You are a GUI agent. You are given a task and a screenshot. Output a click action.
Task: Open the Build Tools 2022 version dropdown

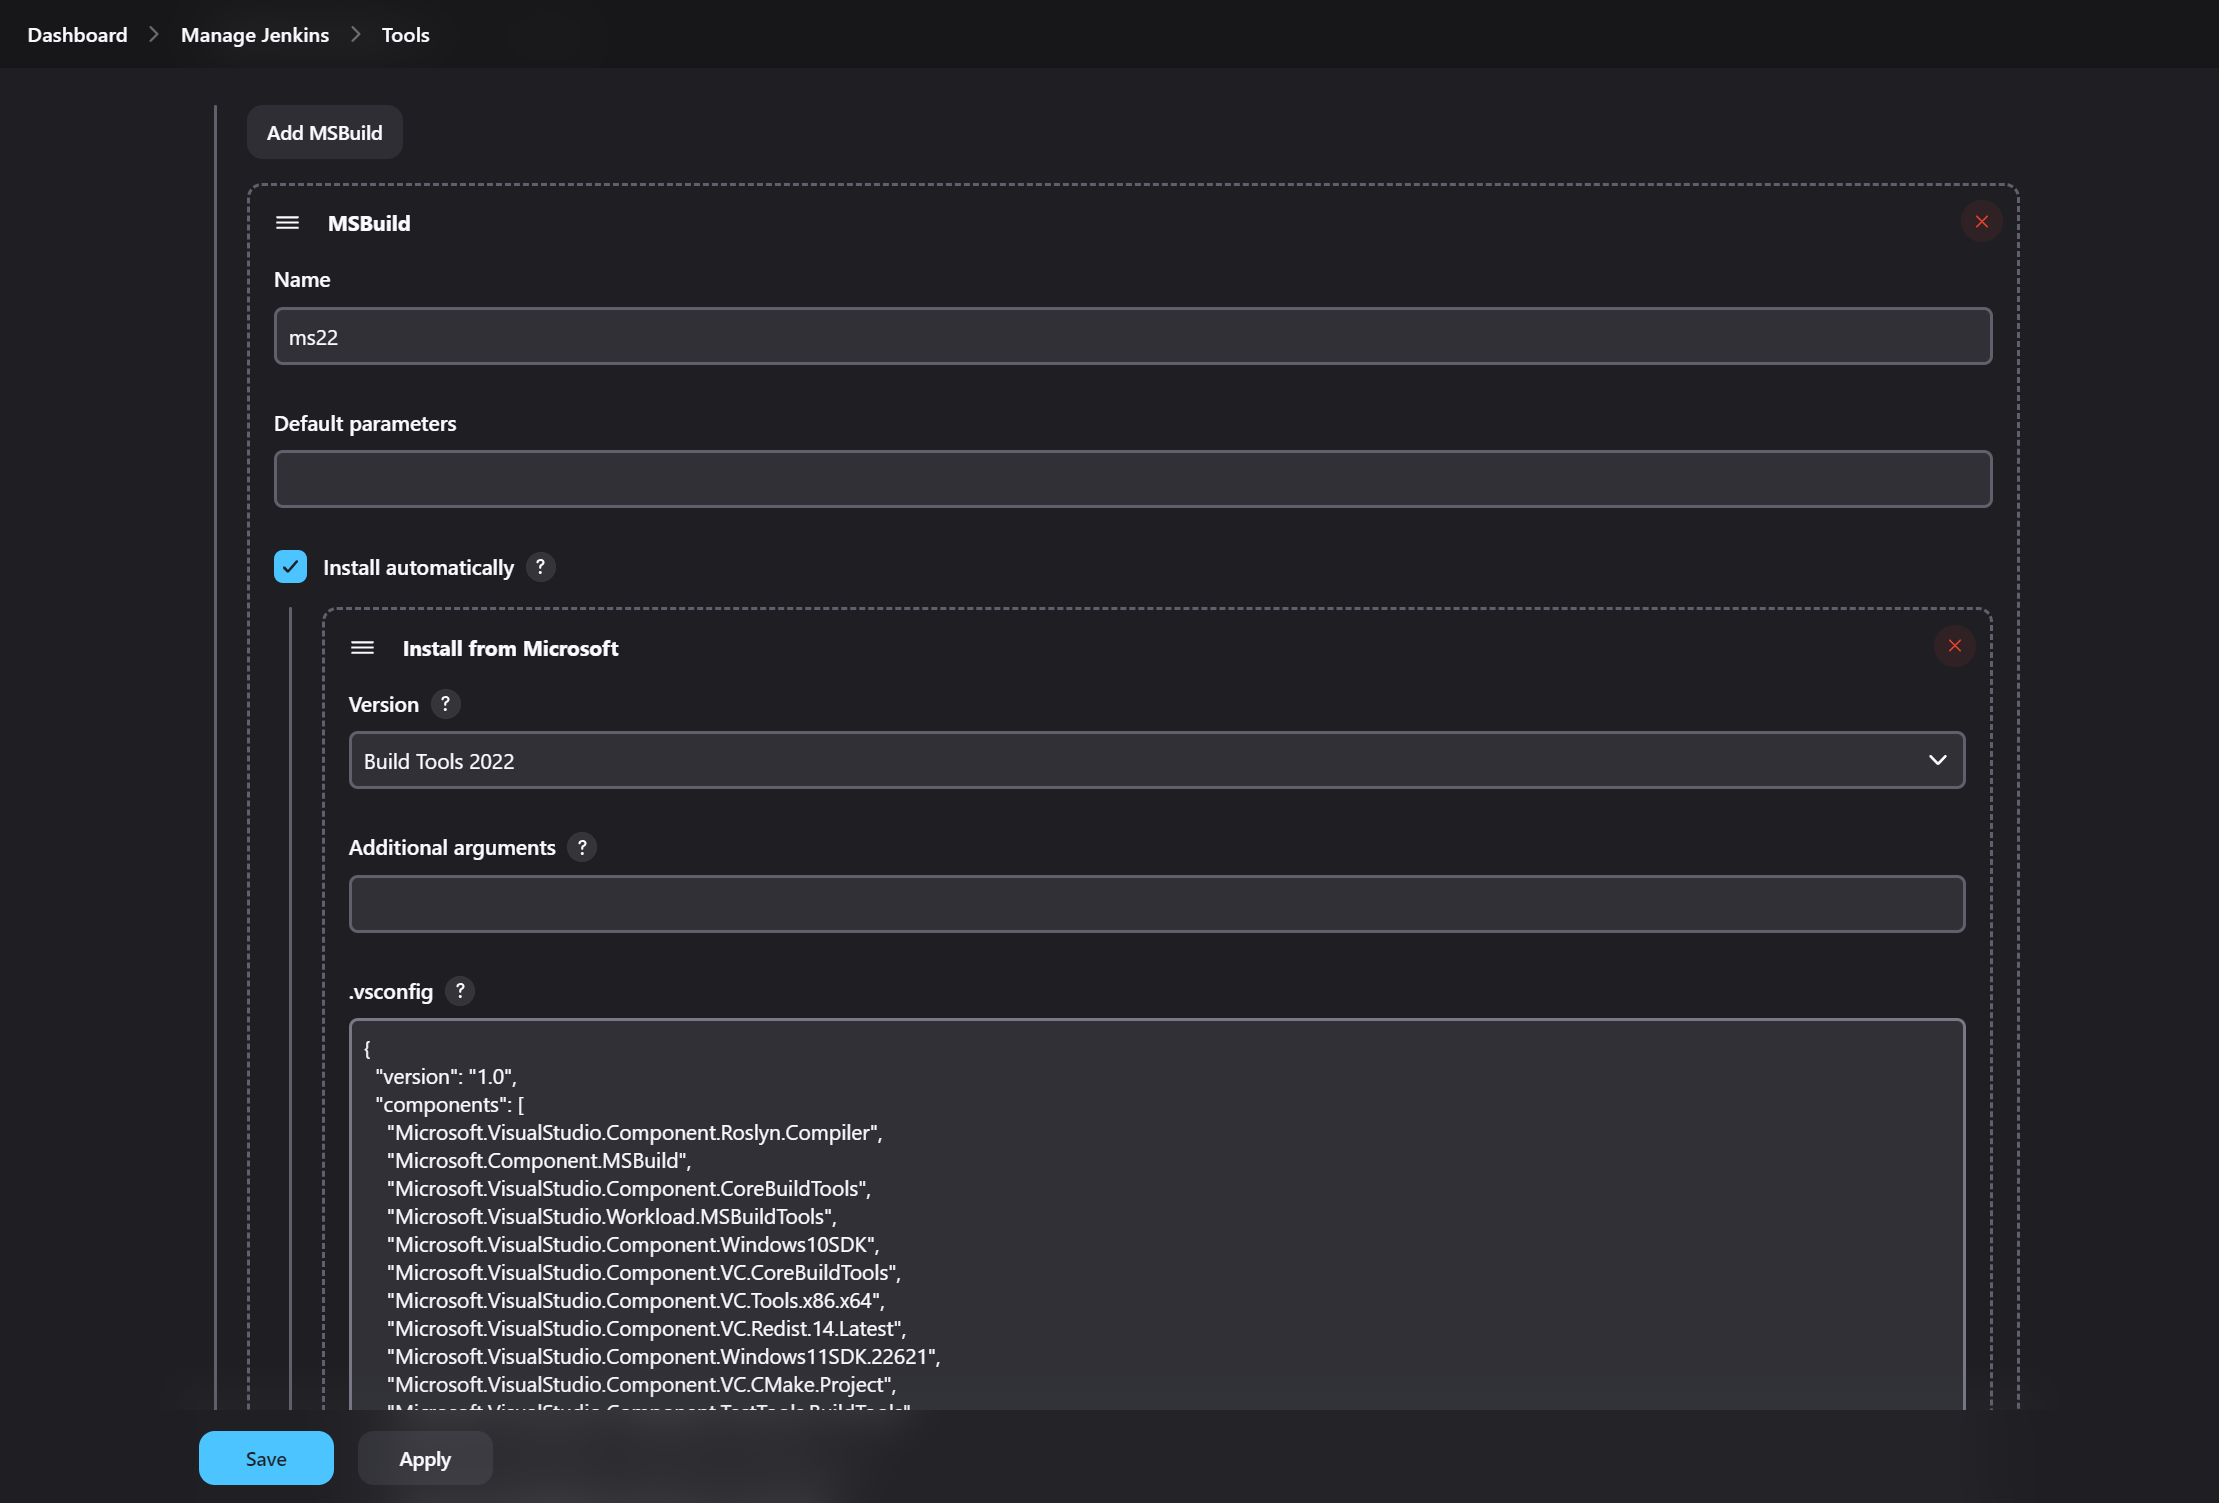click(x=1155, y=761)
